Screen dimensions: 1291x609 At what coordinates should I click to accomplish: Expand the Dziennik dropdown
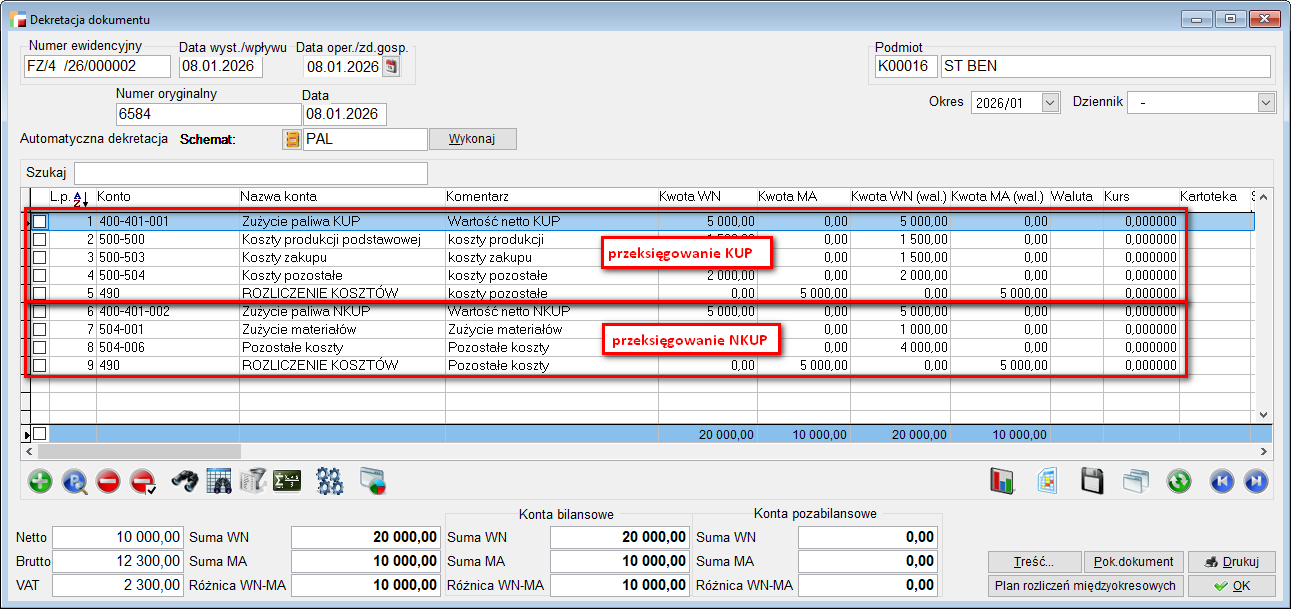[1266, 102]
